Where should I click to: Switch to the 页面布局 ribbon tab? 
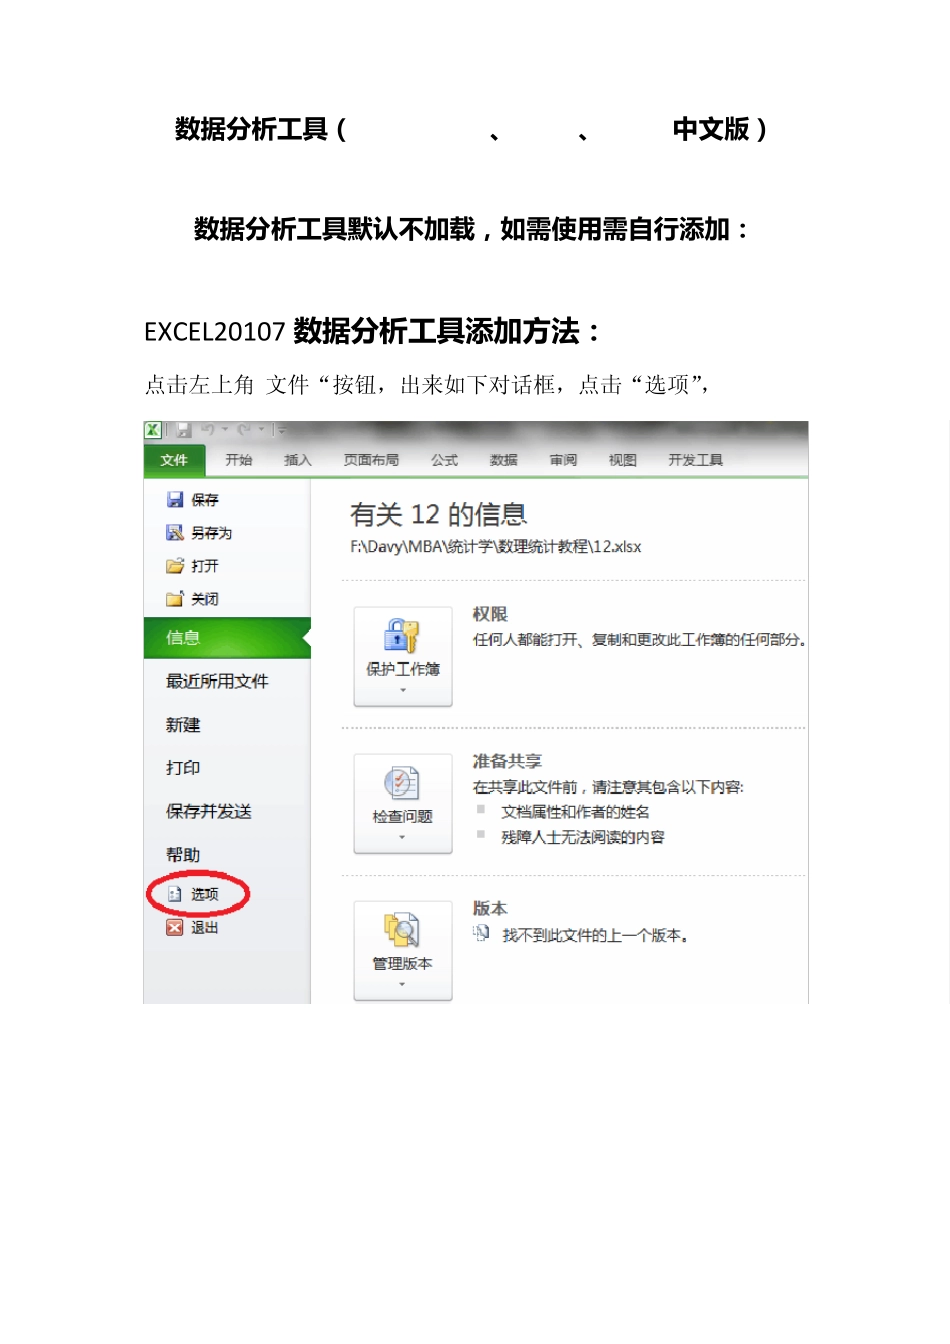click(371, 460)
